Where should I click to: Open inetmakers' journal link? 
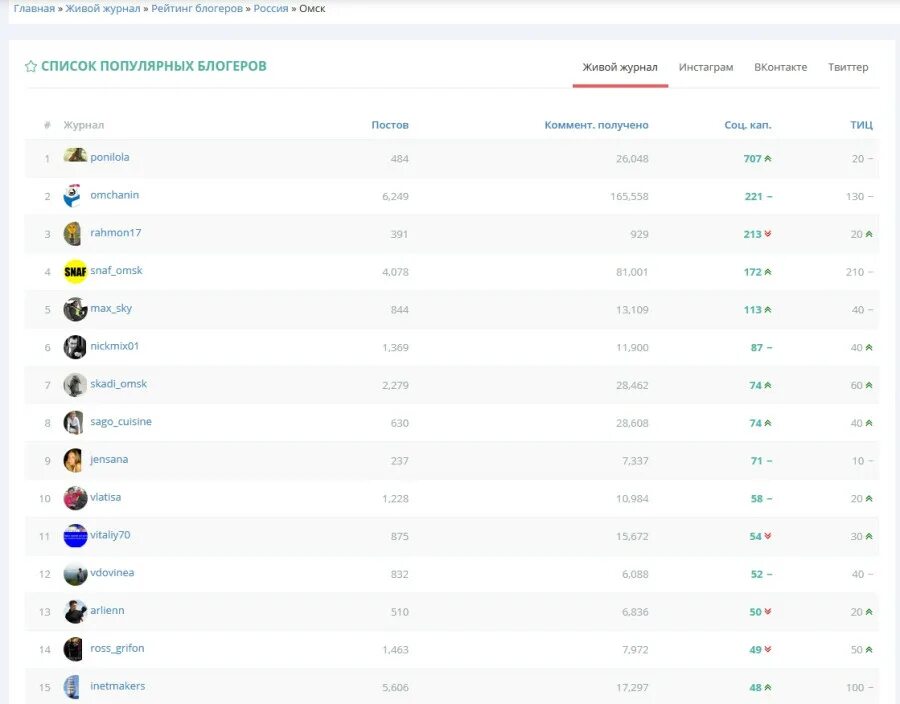click(118, 686)
